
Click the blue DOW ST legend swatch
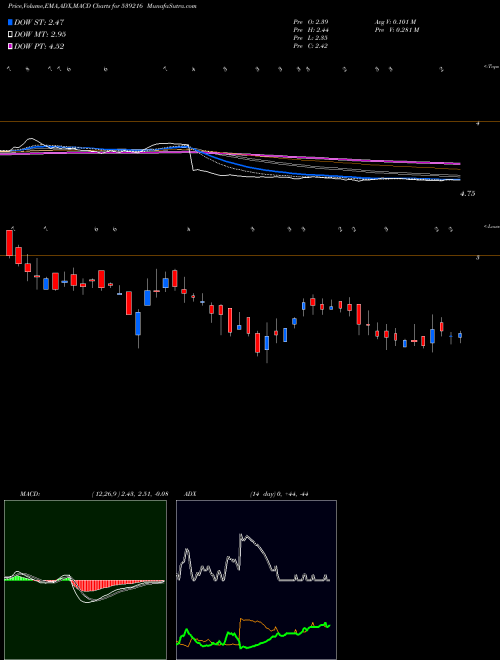[x=10, y=22]
